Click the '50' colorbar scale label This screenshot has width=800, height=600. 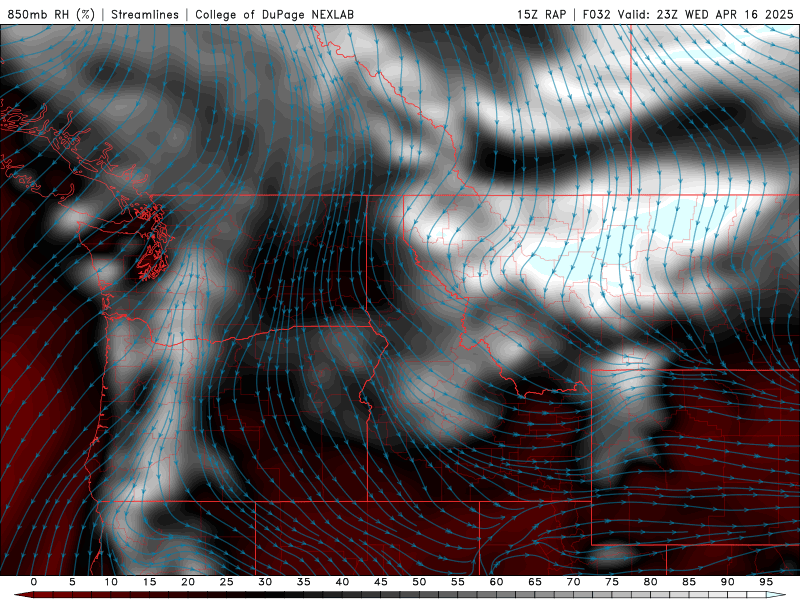419,582
